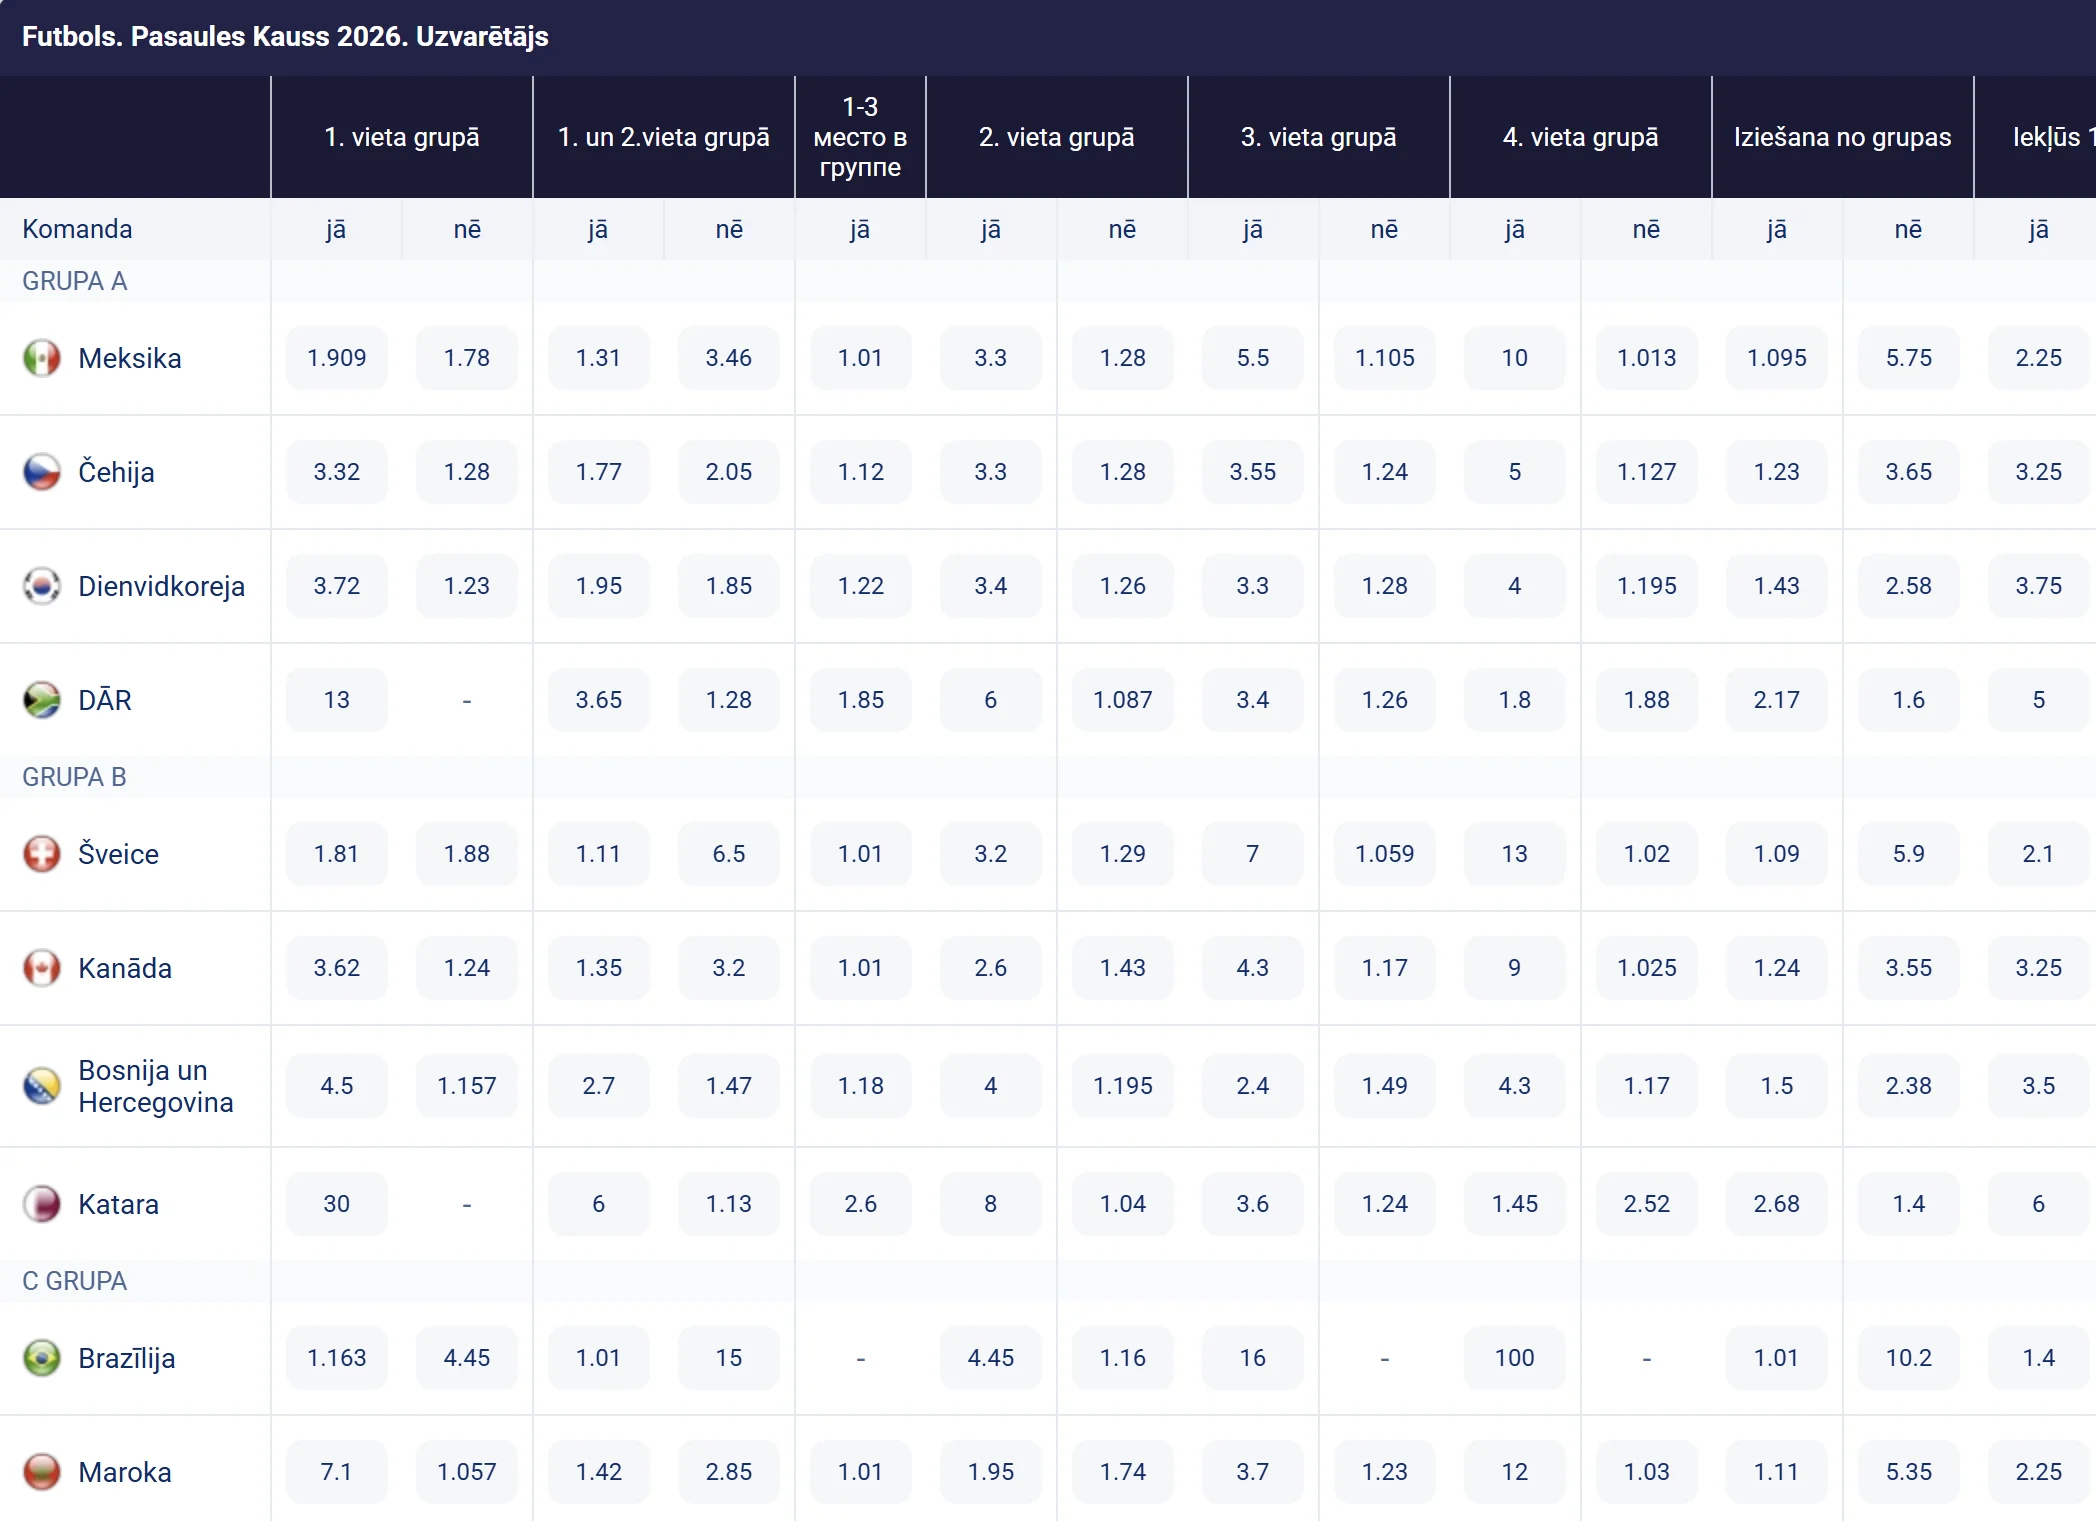The image size is (2096, 1521).
Task: Select Katara 1. vieta grupā jā odds 30
Action: click(337, 1204)
